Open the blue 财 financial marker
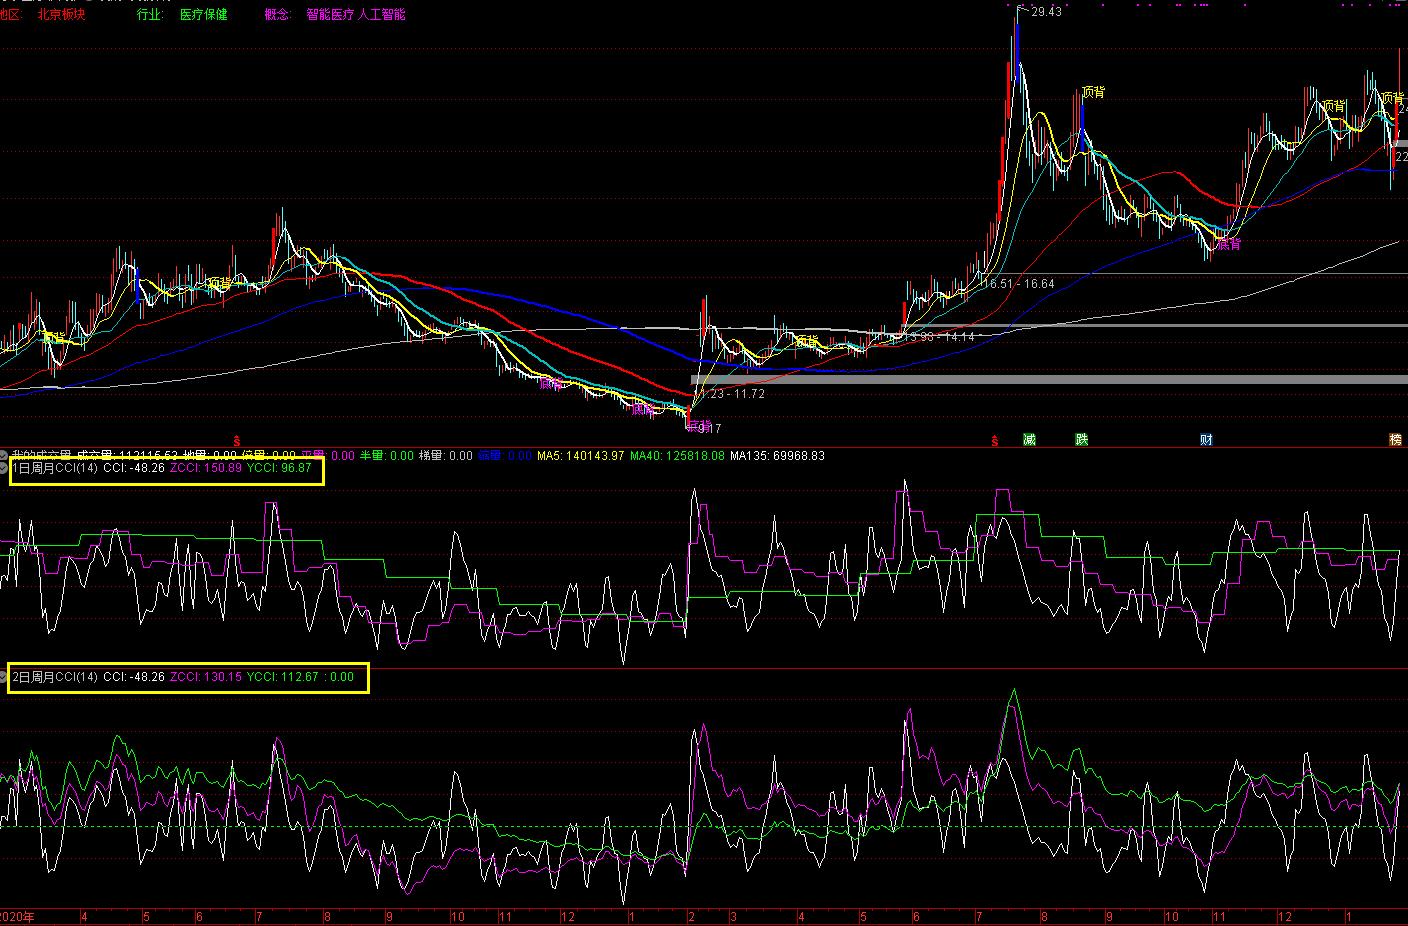1408x926 pixels. point(1206,440)
